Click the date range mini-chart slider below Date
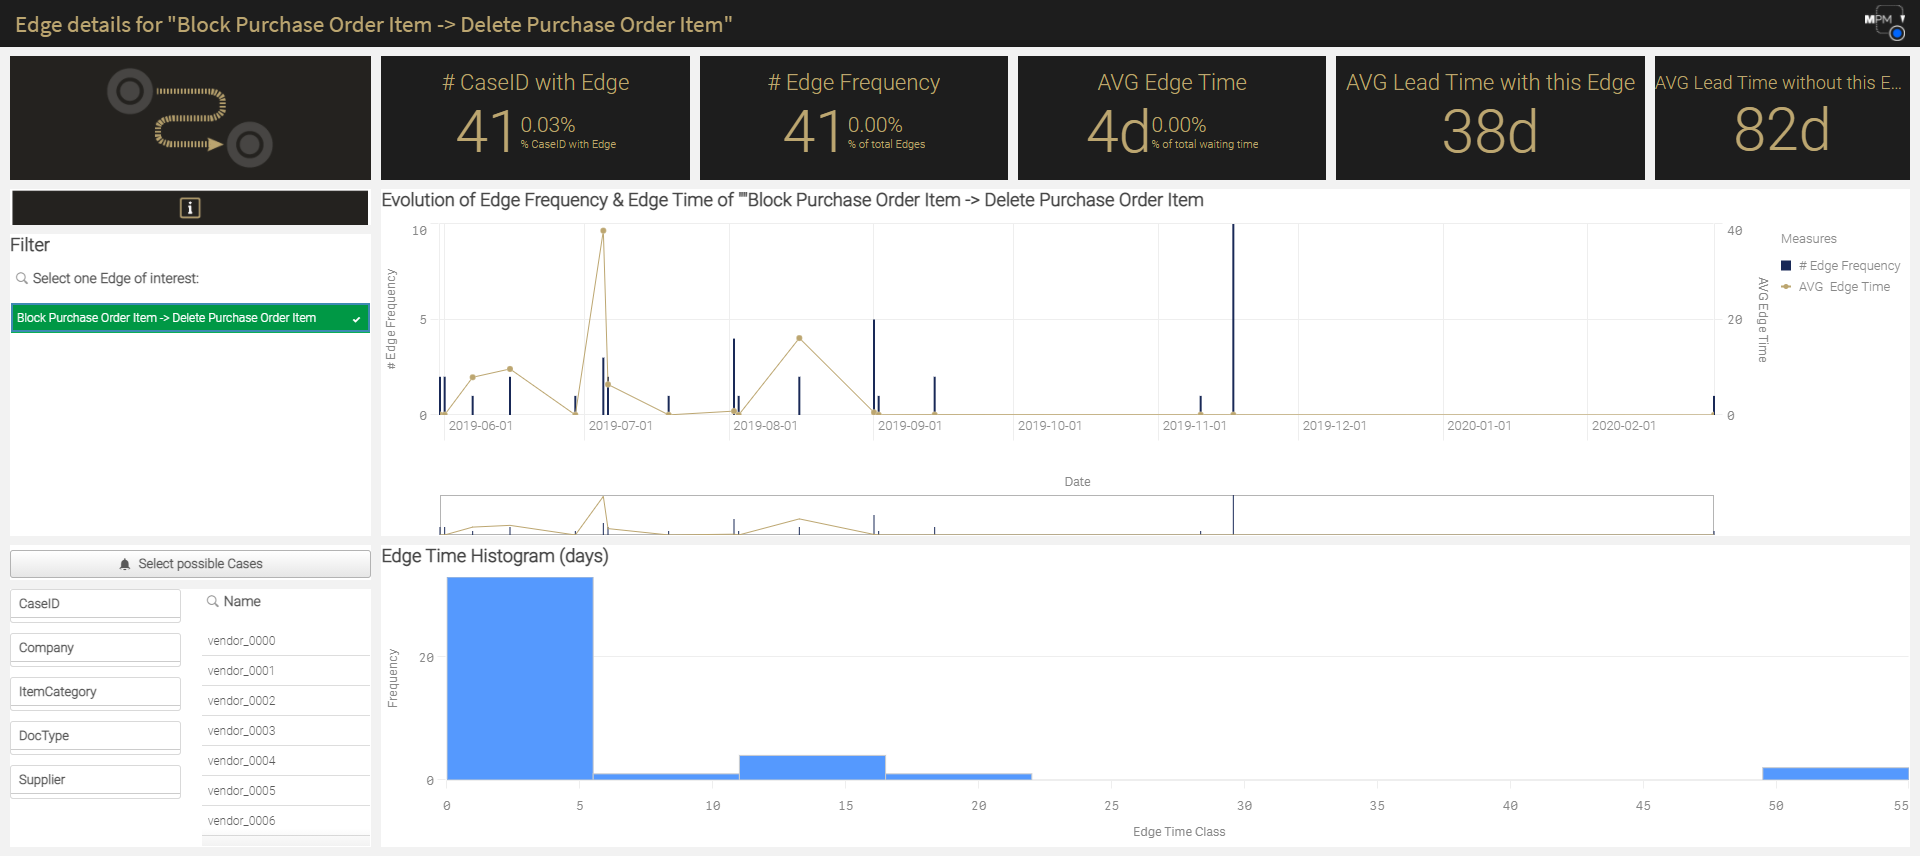The image size is (1920, 856). point(1076,515)
